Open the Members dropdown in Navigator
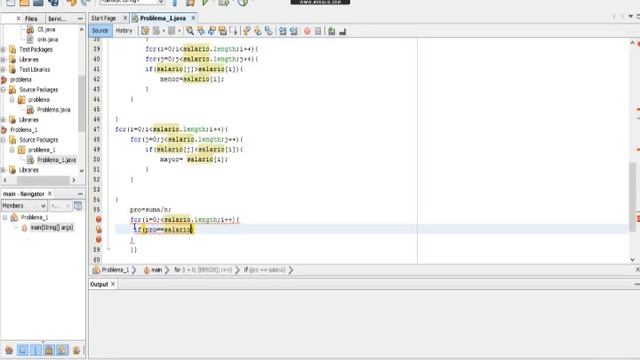The image size is (640, 360). [x=24, y=206]
